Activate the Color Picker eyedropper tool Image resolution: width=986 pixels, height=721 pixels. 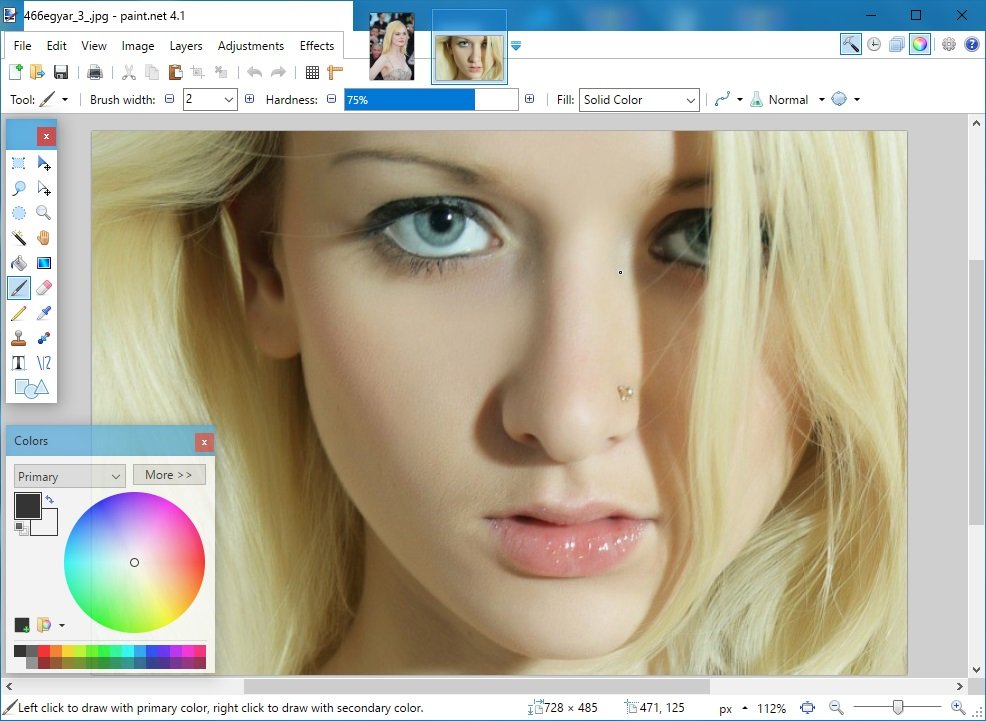pos(43,313)
